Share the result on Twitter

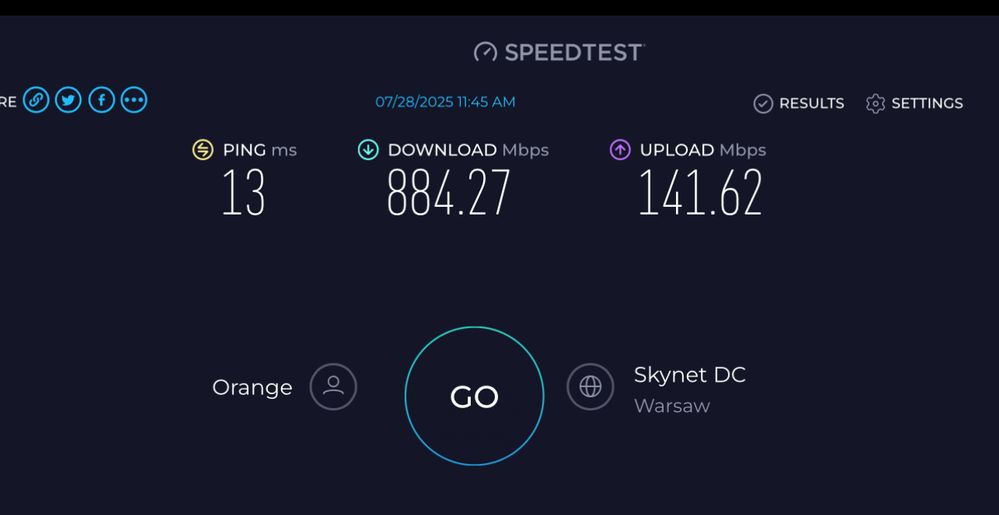click(68, 100)
